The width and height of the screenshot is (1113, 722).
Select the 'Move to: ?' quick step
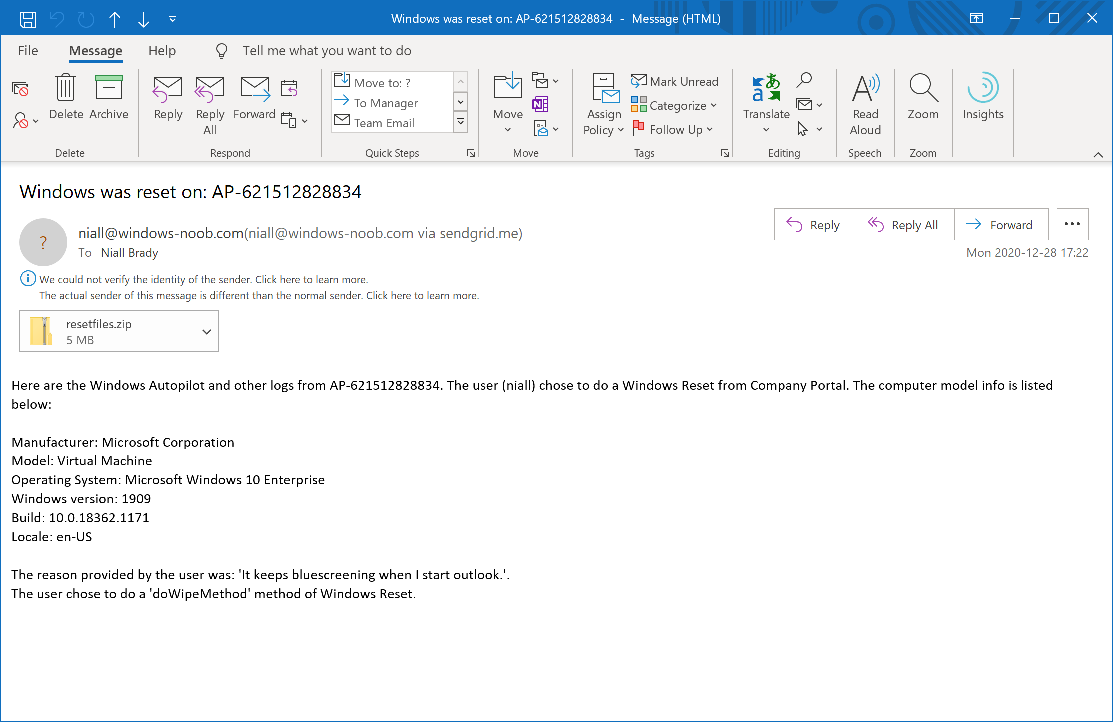393,82
